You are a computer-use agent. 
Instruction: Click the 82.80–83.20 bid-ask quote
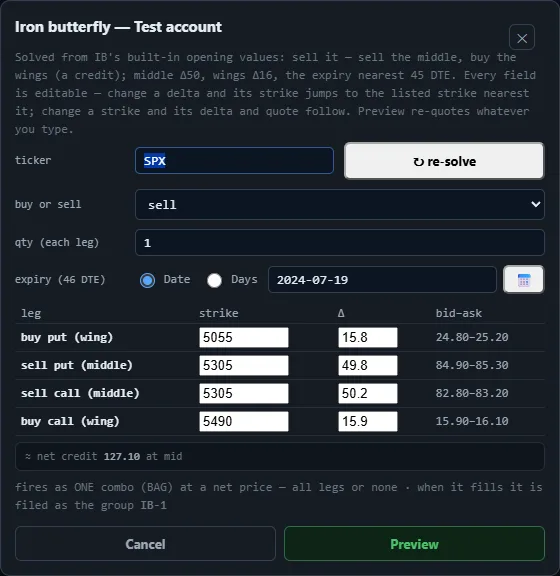[472, 393]
